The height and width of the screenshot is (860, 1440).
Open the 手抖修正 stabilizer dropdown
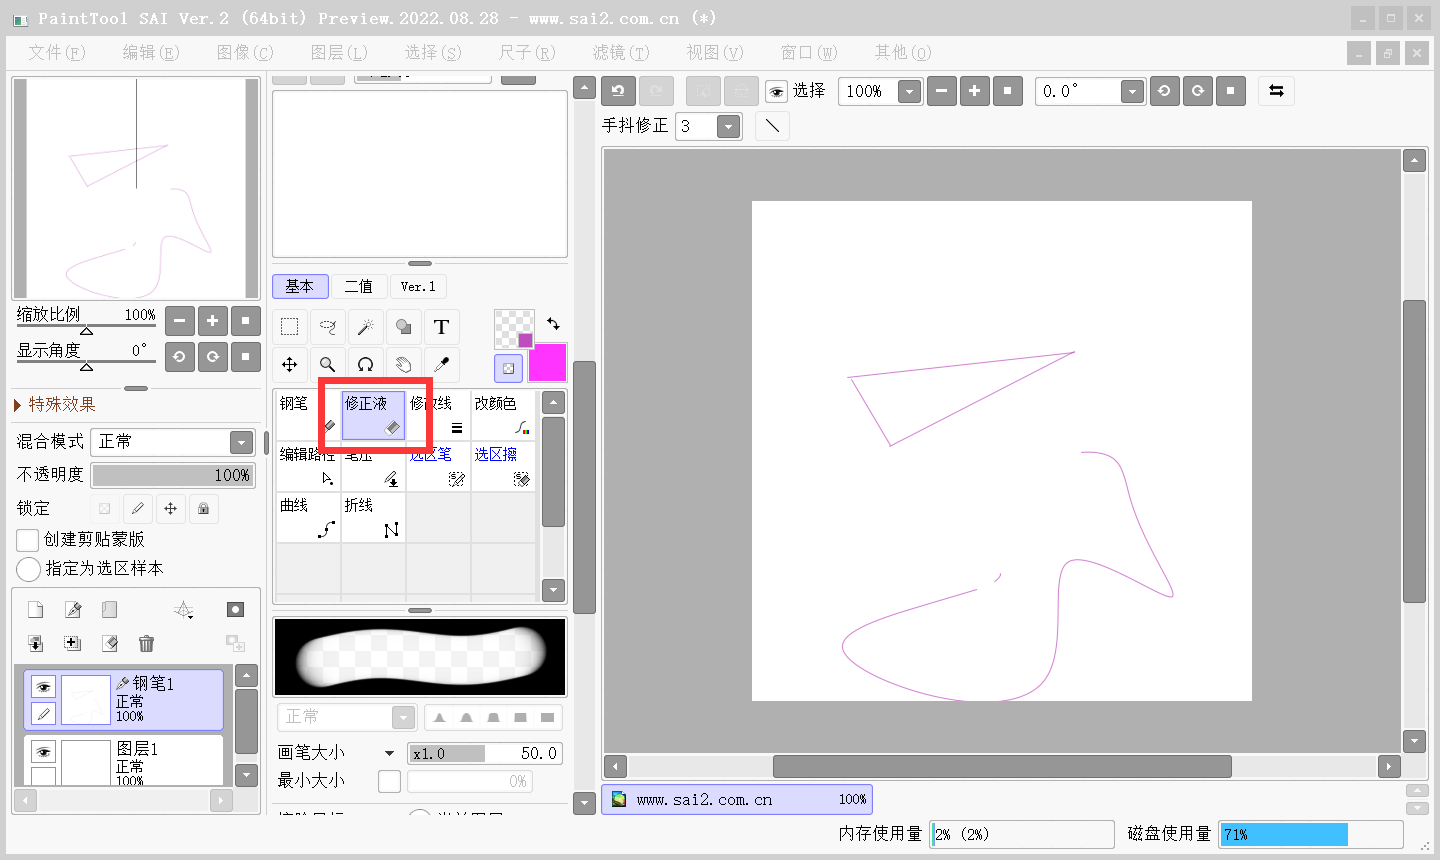pyautogui.click(x=729, y=126)
